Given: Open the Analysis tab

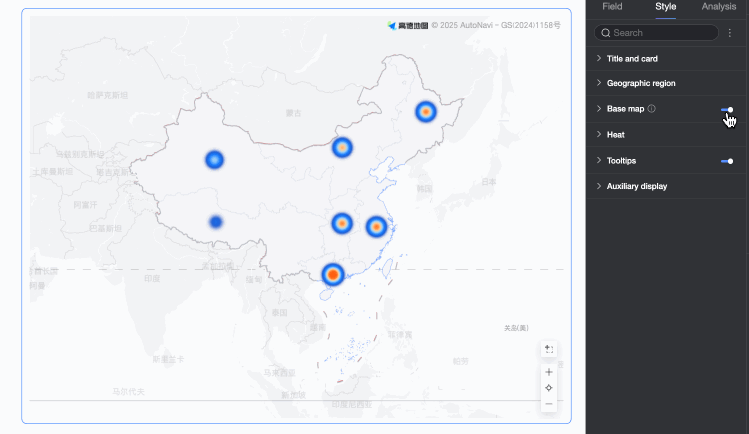Looking at the screenshot, I should pos(718,7).
